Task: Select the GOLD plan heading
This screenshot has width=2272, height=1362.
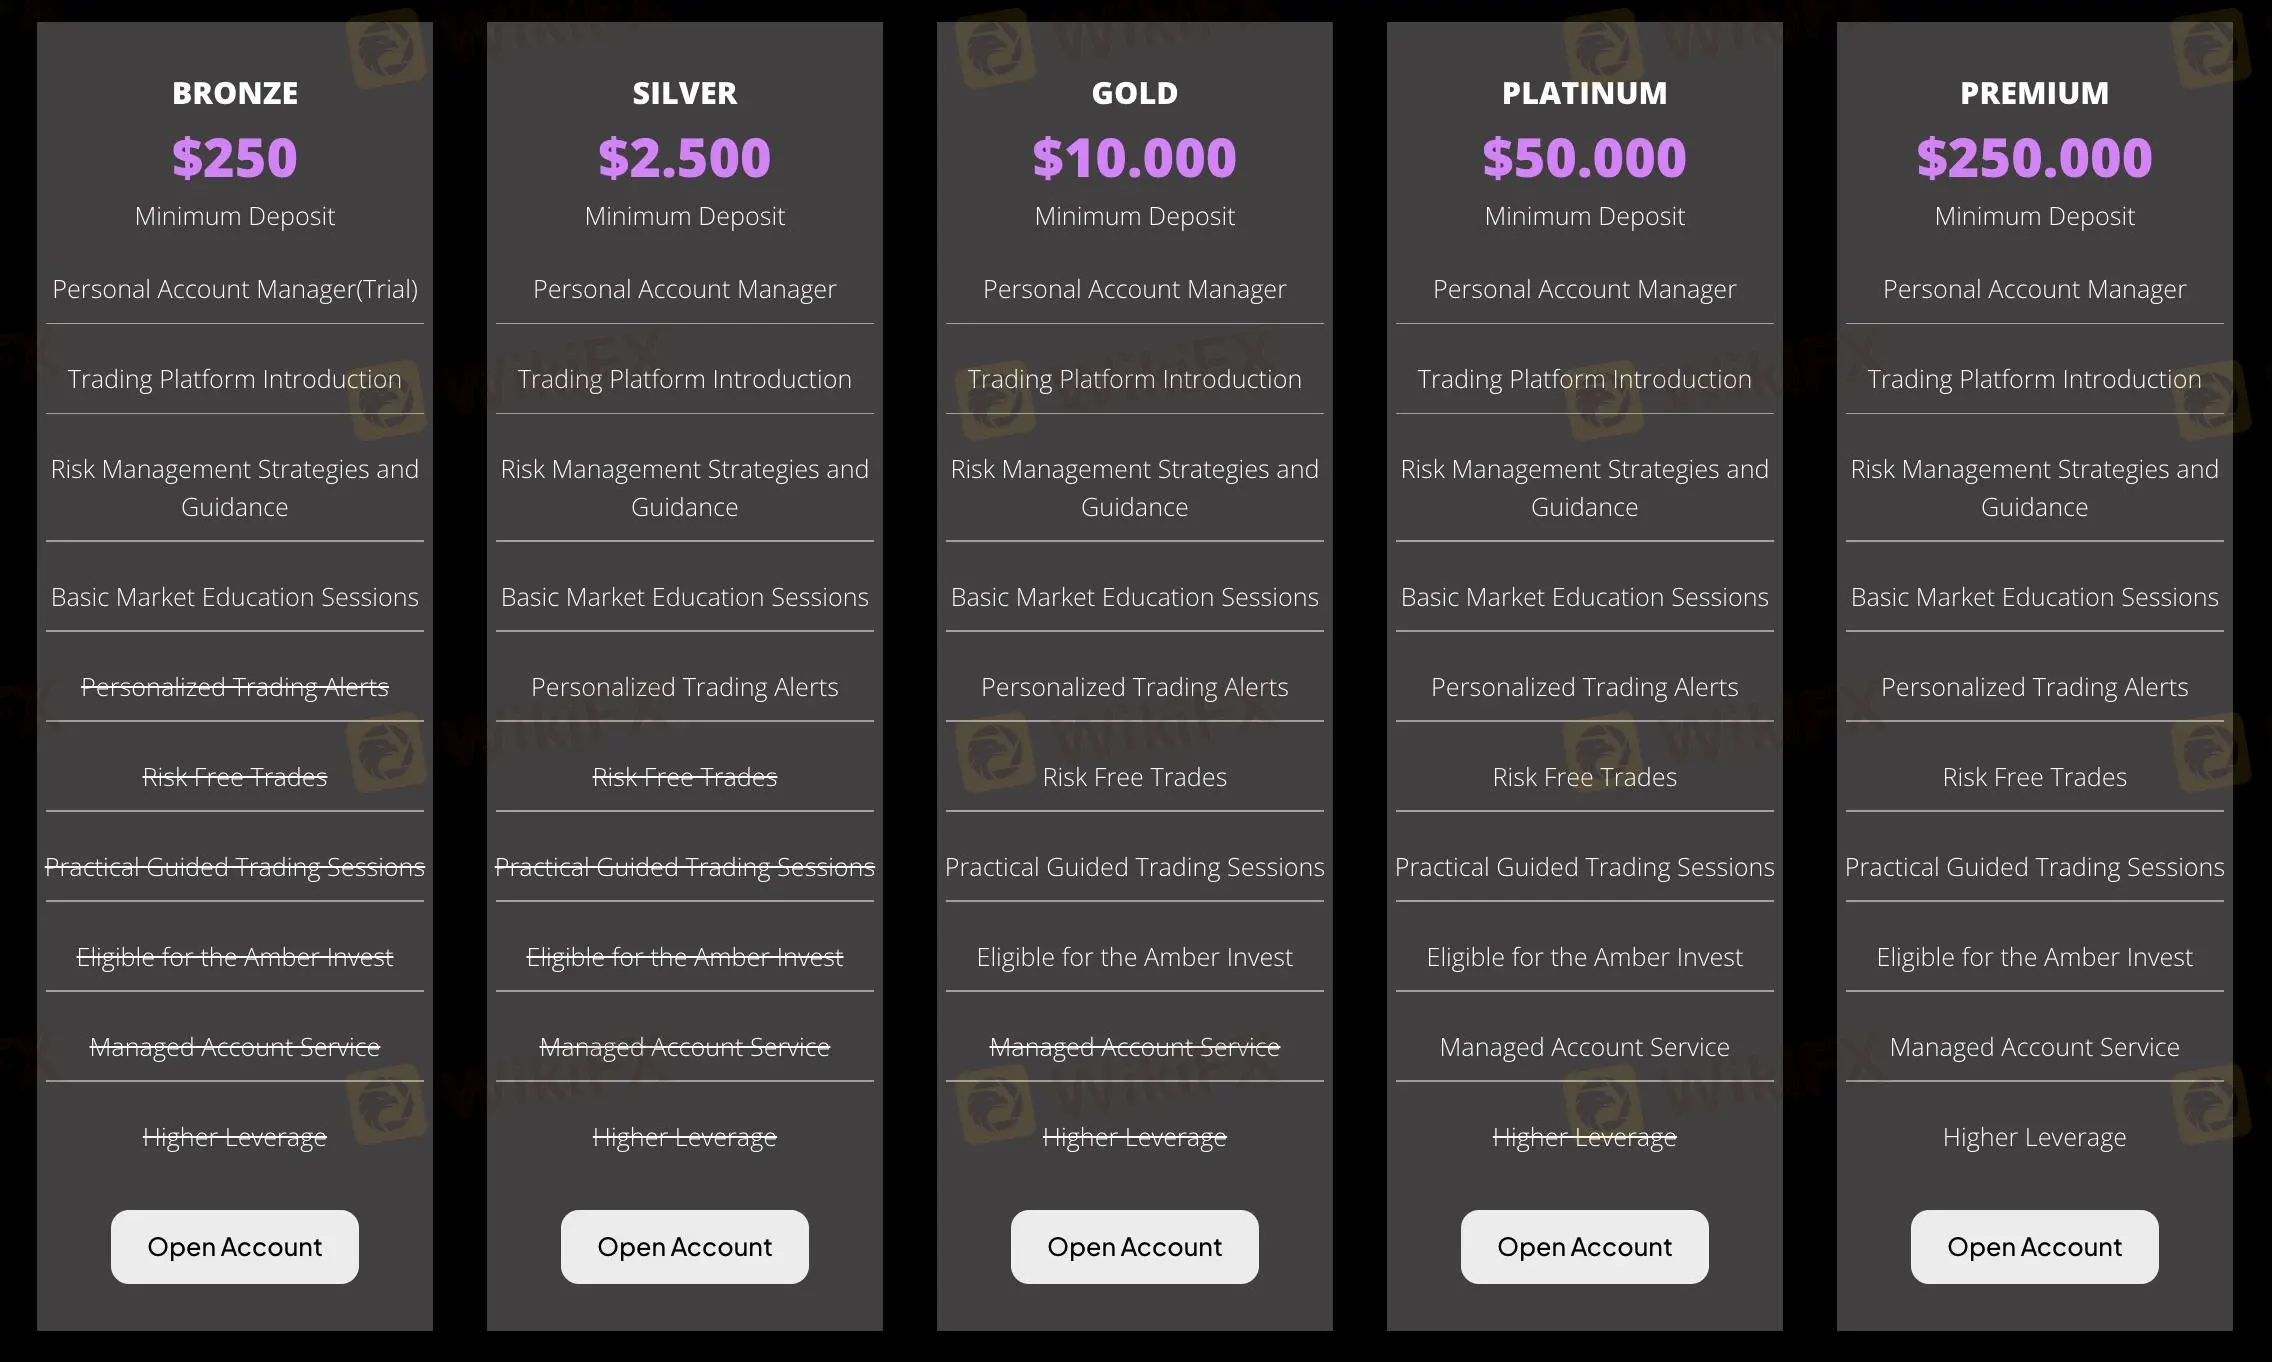Action: click(1134, 92)
